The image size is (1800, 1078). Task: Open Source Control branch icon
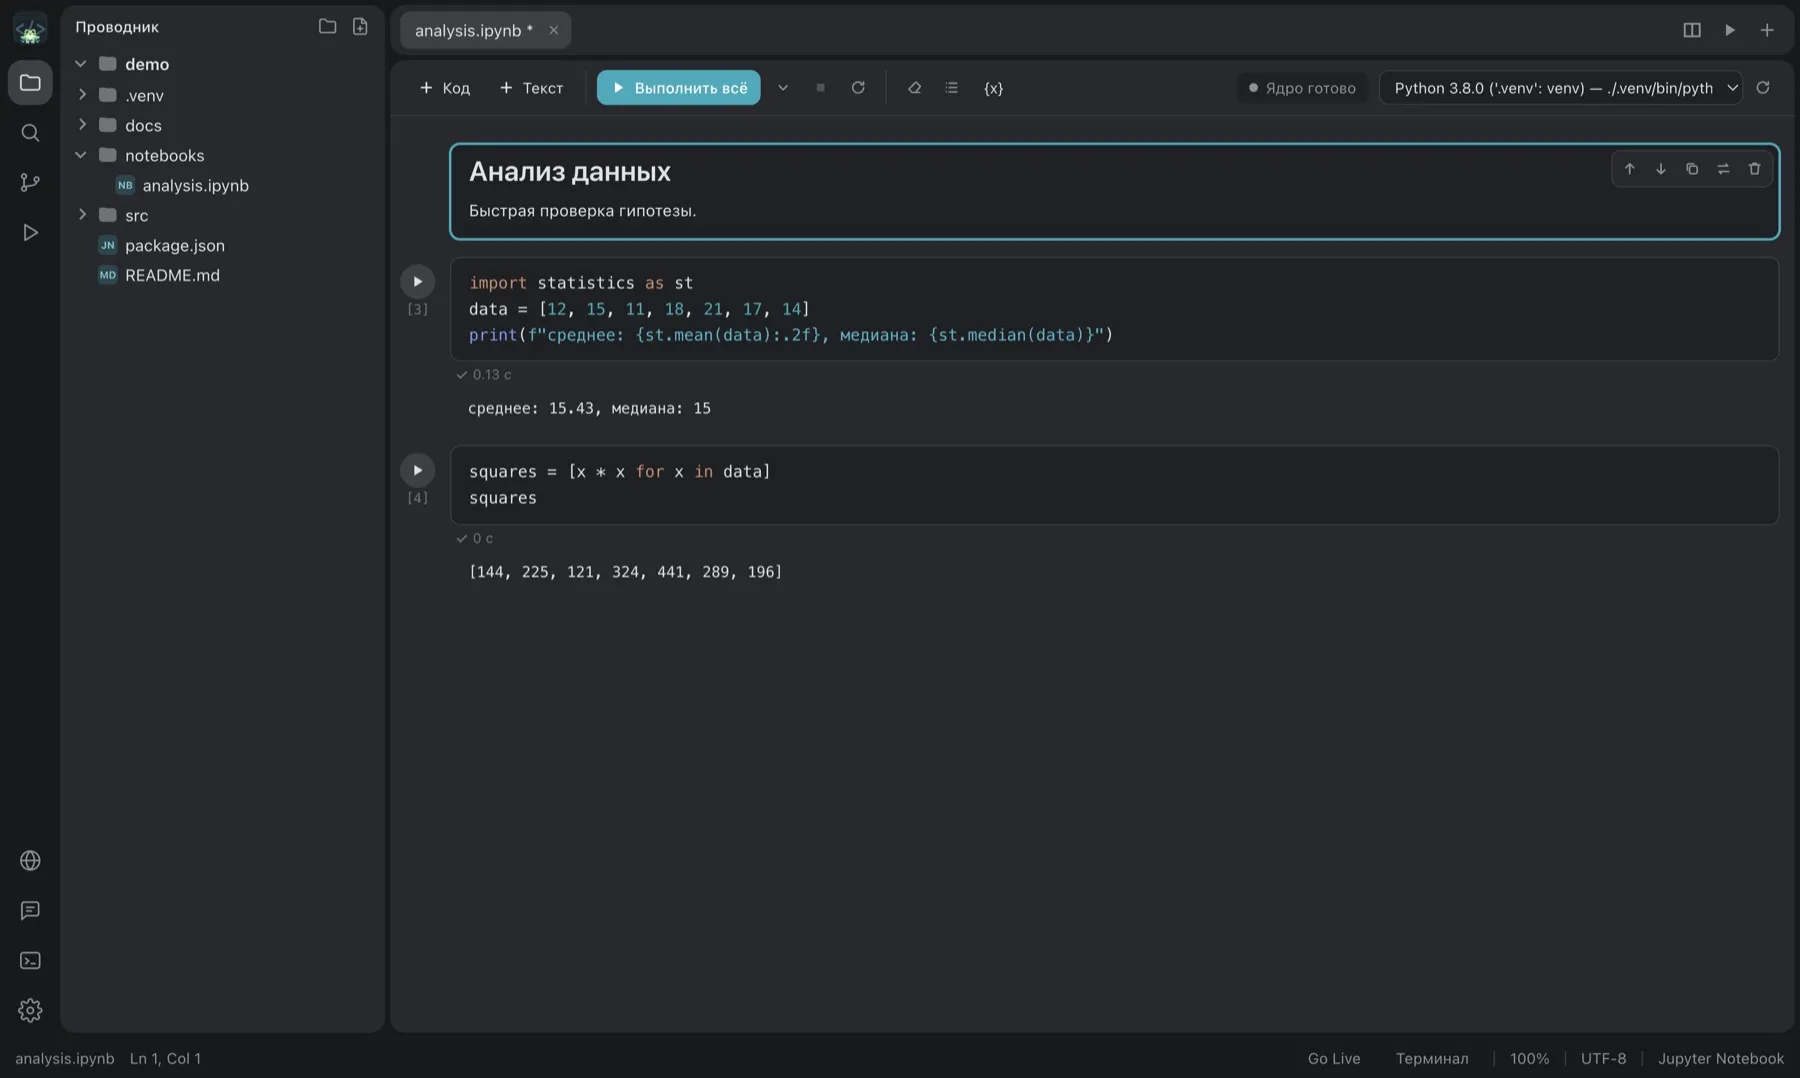pyautogui.click(x=30, y=183)
